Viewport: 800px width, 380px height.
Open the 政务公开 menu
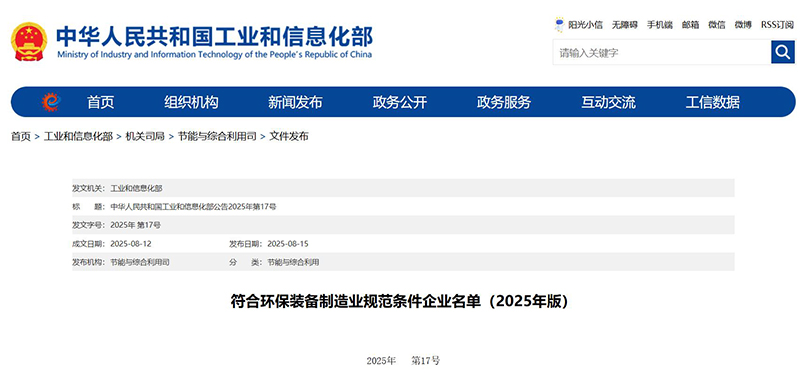point(399,103)
